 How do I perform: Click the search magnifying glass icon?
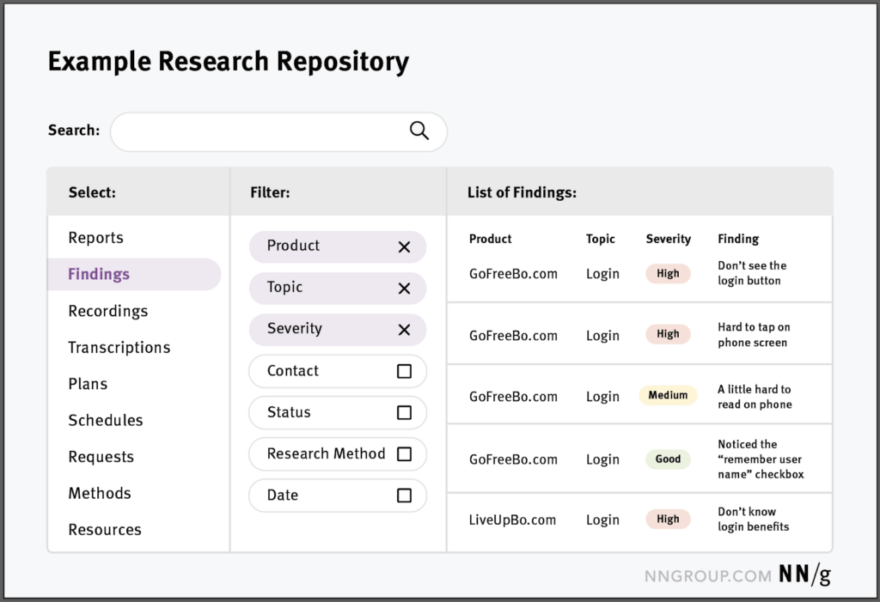tap(418, 130)
